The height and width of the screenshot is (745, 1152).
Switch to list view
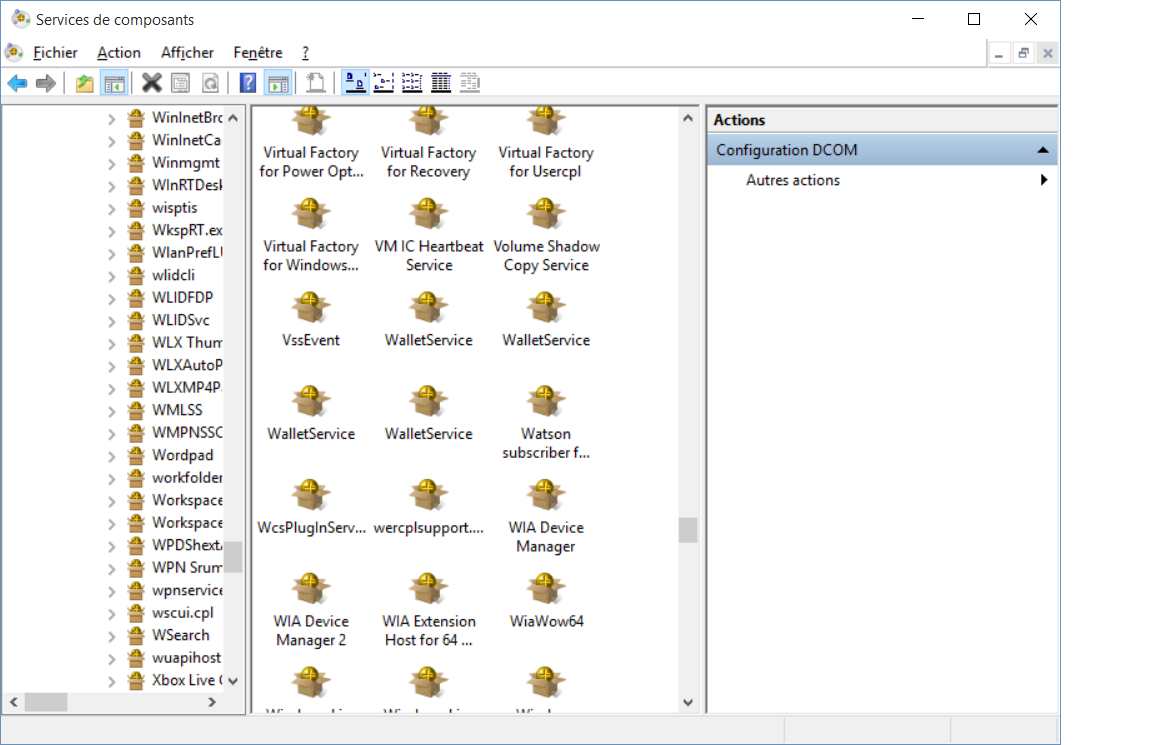pyautogui.click(x=412, y=83)
